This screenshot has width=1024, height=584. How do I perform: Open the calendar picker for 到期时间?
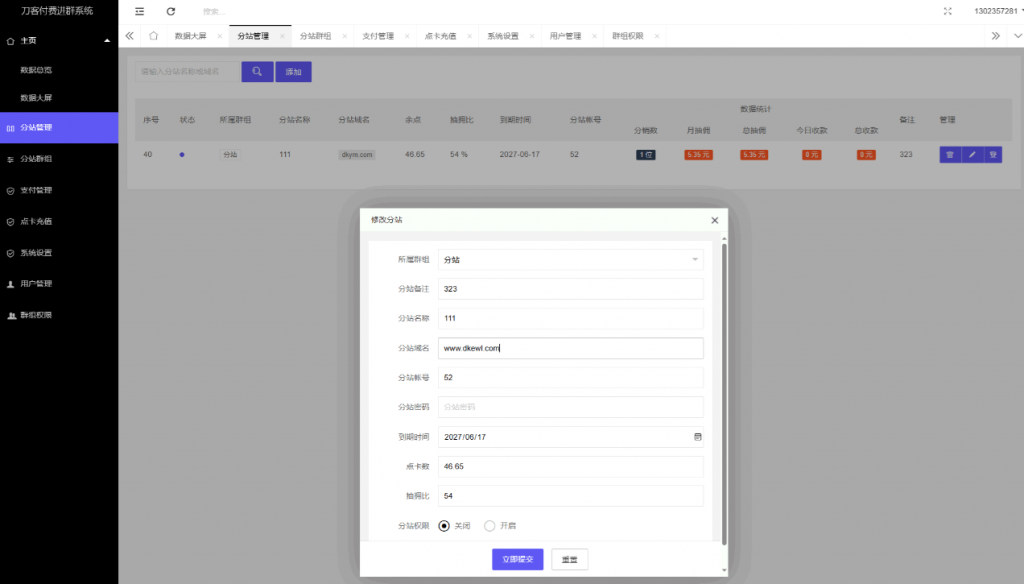pyautogui.click(x=697, y=437)
